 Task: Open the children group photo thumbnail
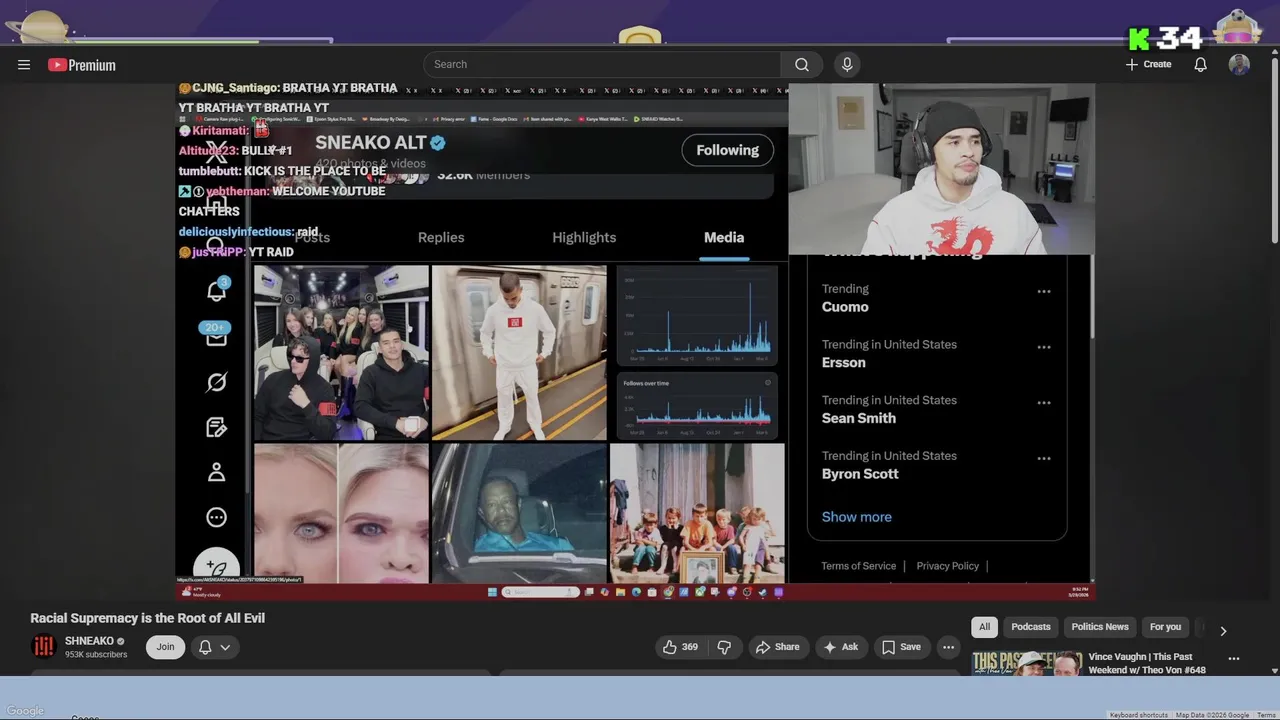coord(697,513)
